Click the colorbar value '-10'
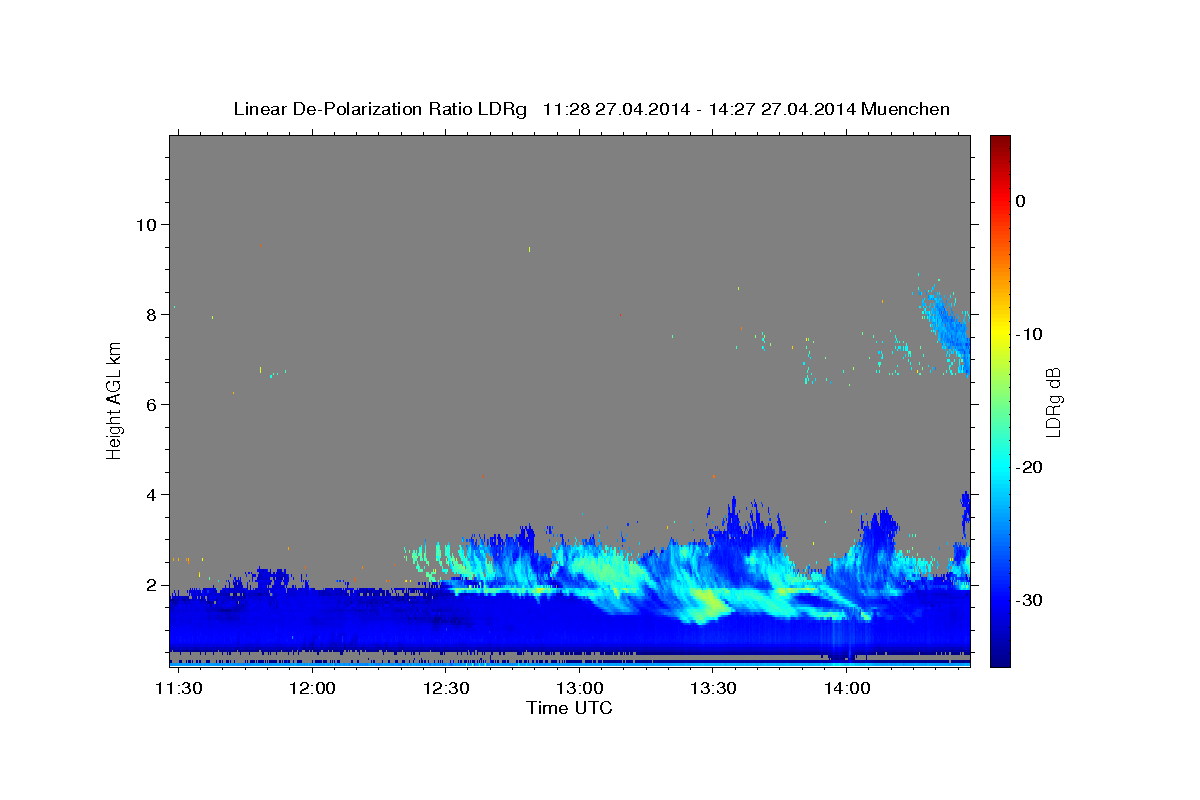This screenshot has width=1200, height=800. [x=1029, y=334]
